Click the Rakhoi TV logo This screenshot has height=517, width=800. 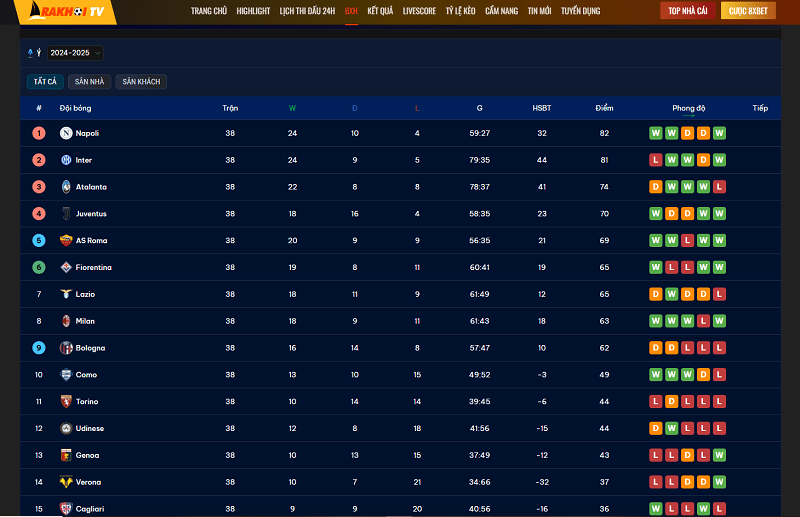[x=67, y=11]
